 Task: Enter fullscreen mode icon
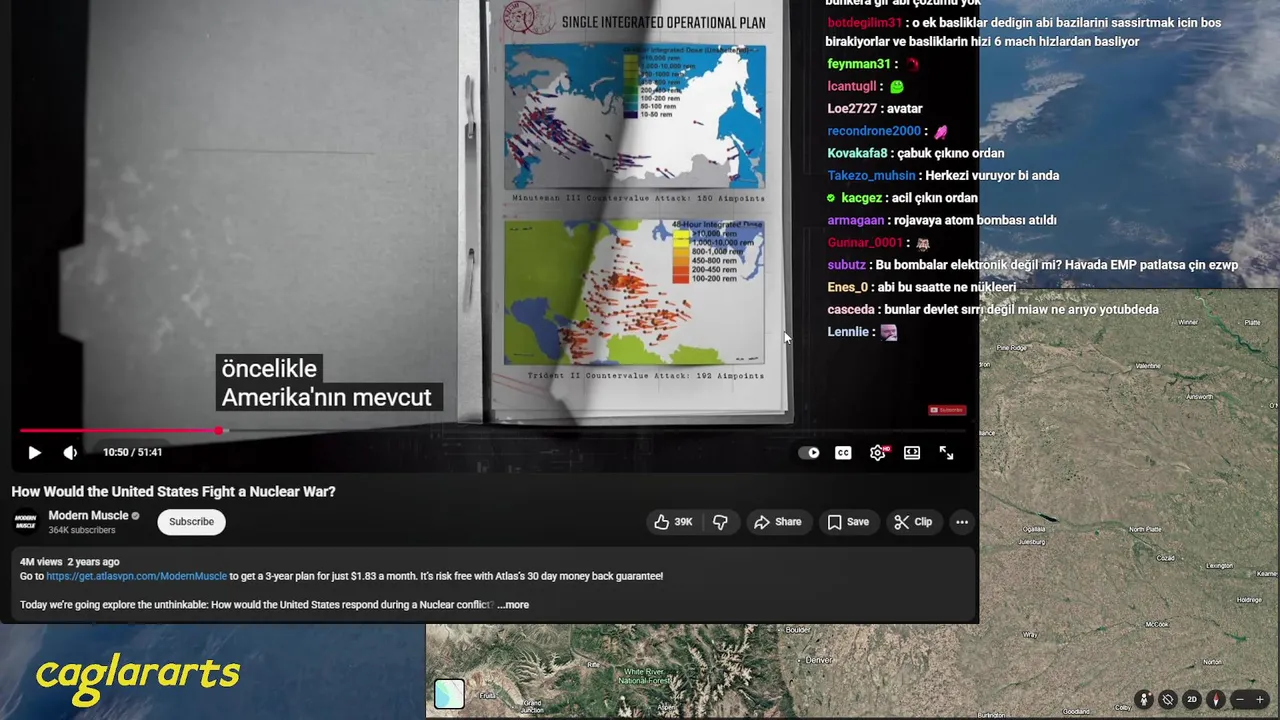[x=946, y=453]
